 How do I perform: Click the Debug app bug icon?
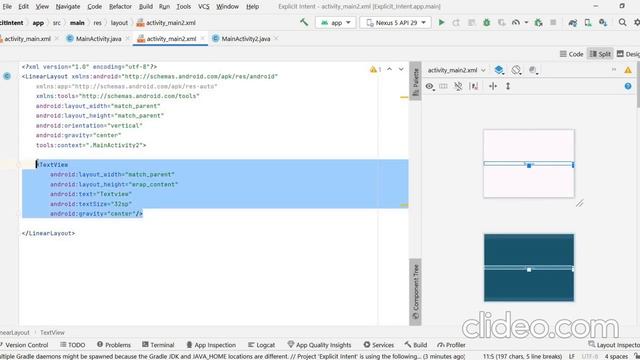coord(487,23)
